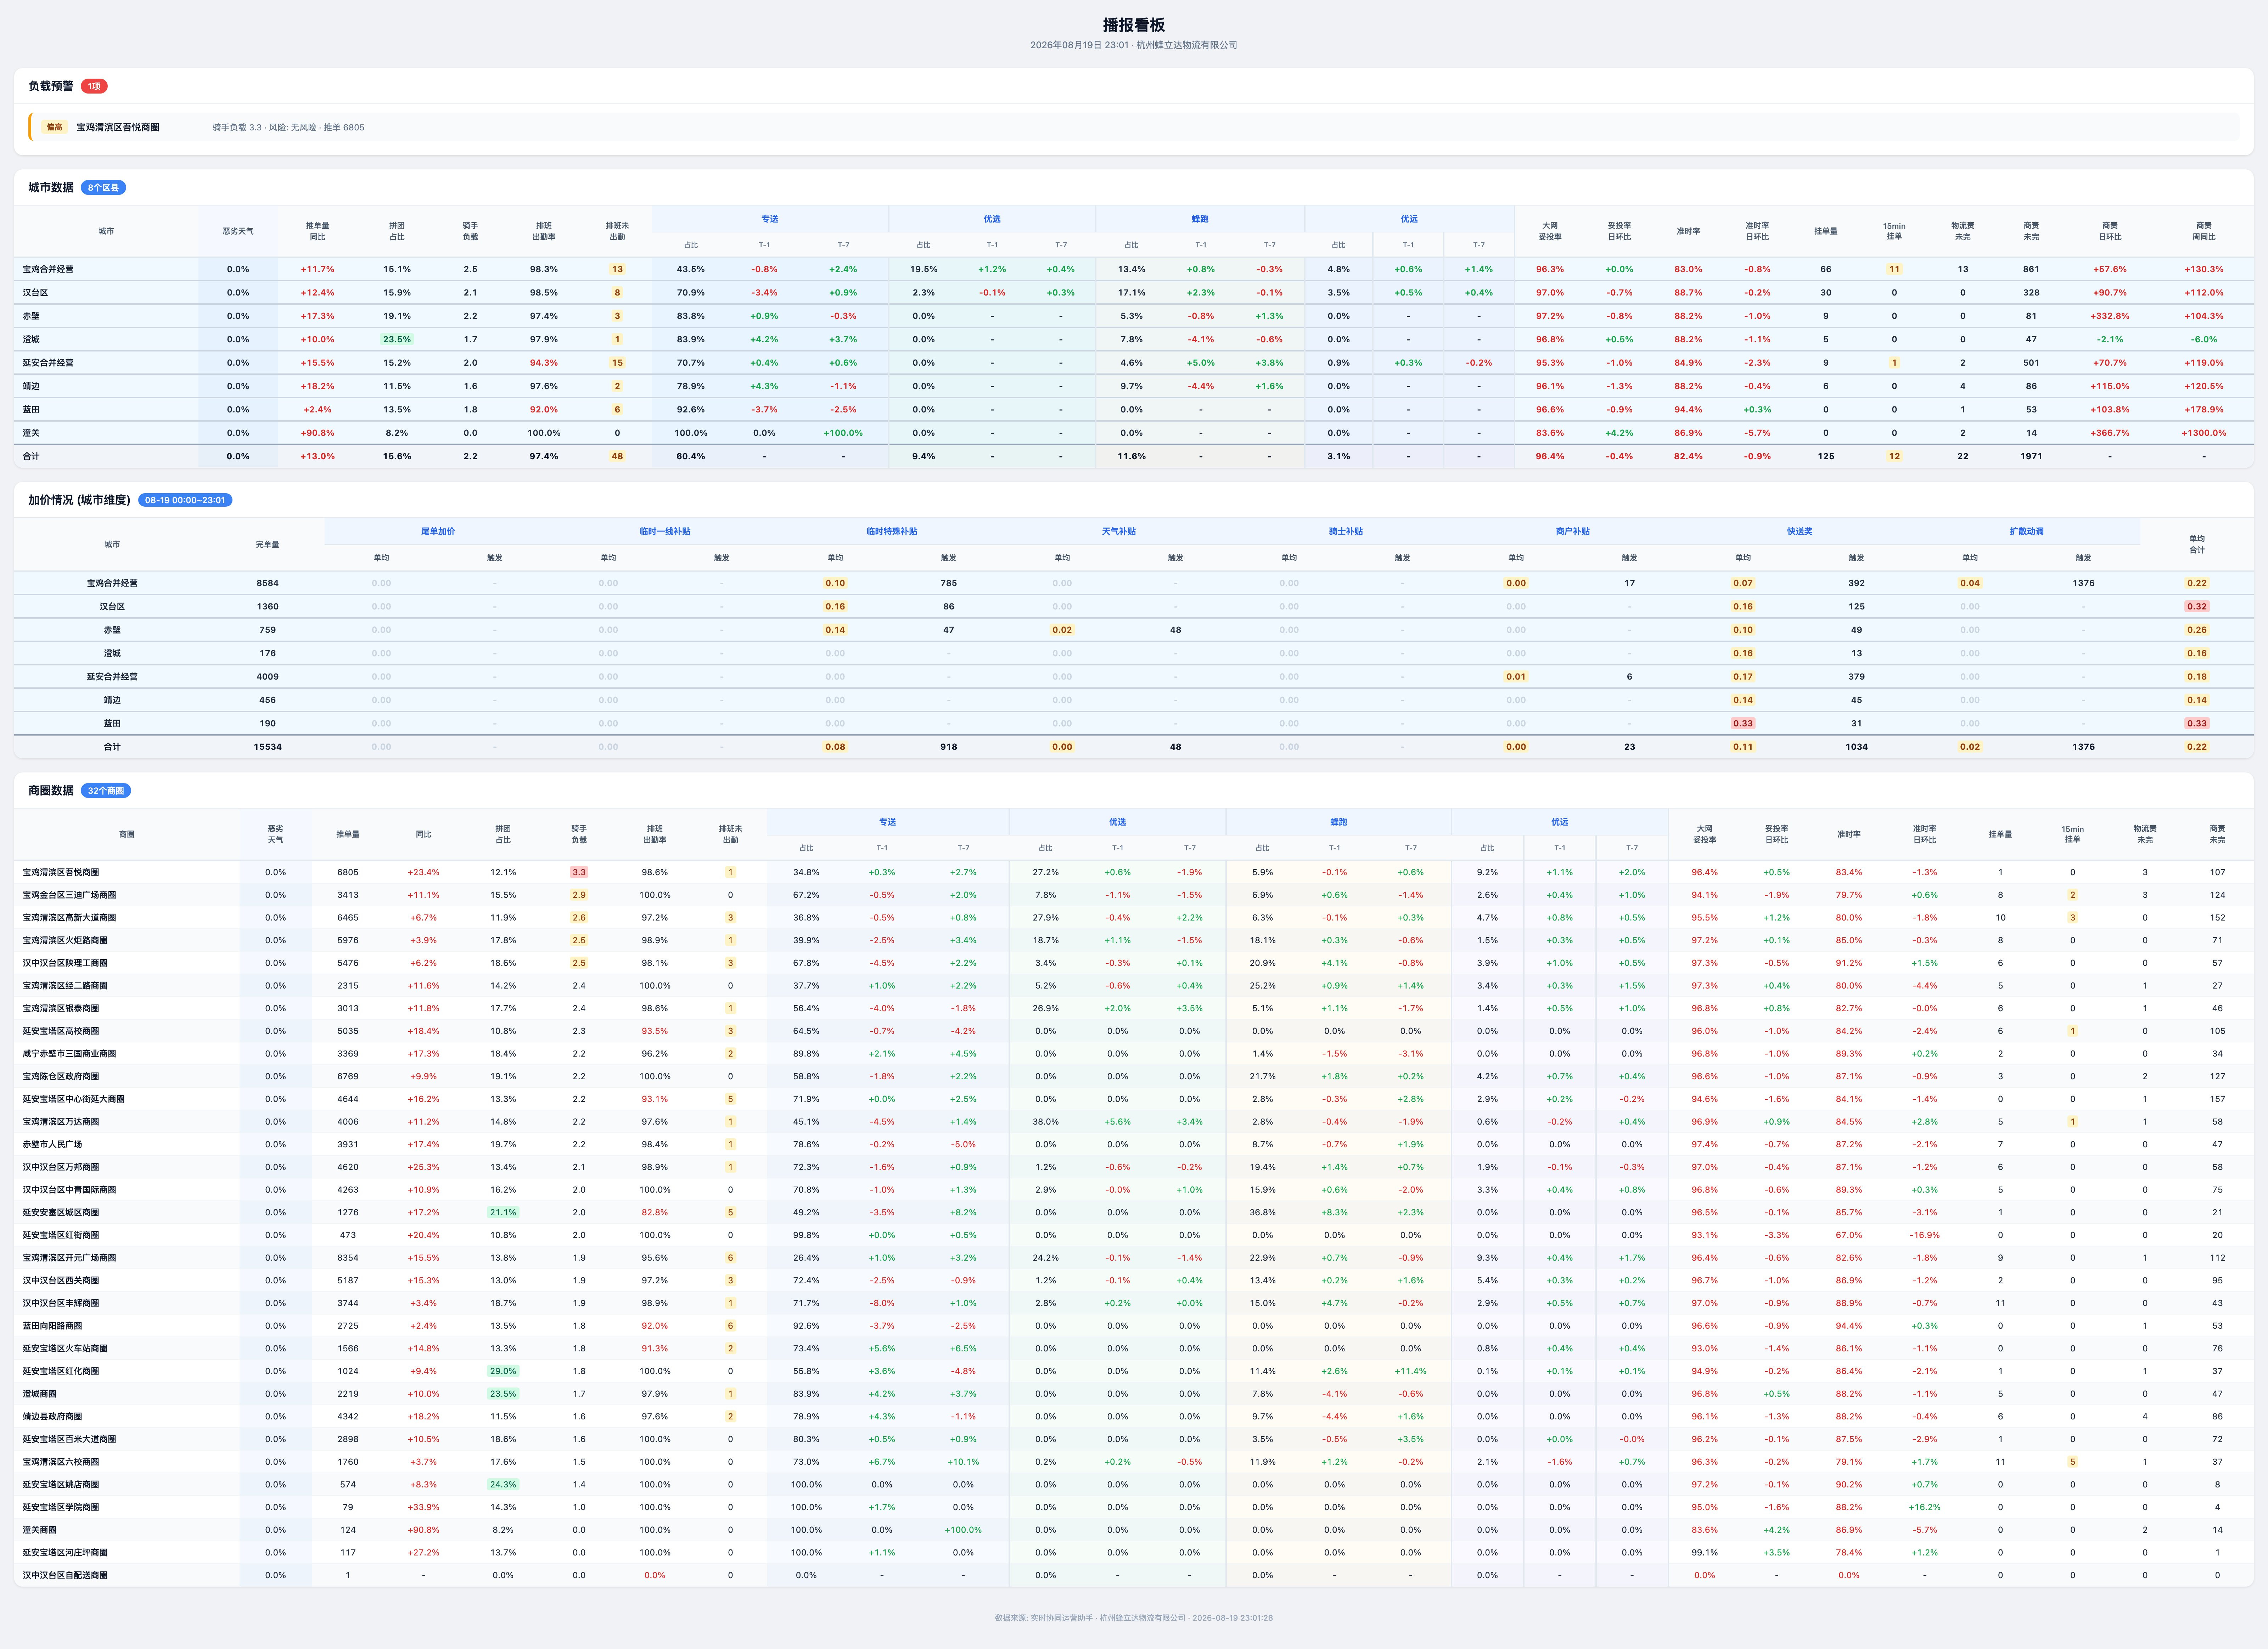Click the 推单量同比 column header in 城市数据
Screen dimensions: 2268x1649
(317, 231)
